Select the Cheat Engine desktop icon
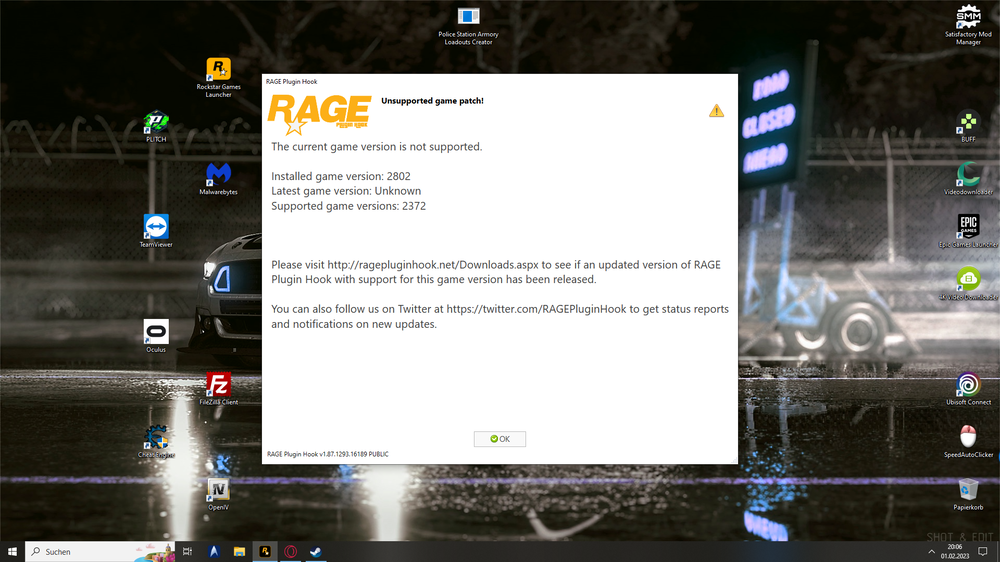The width and height of the screenshot is (1000, 562). (x=156, y=441)
